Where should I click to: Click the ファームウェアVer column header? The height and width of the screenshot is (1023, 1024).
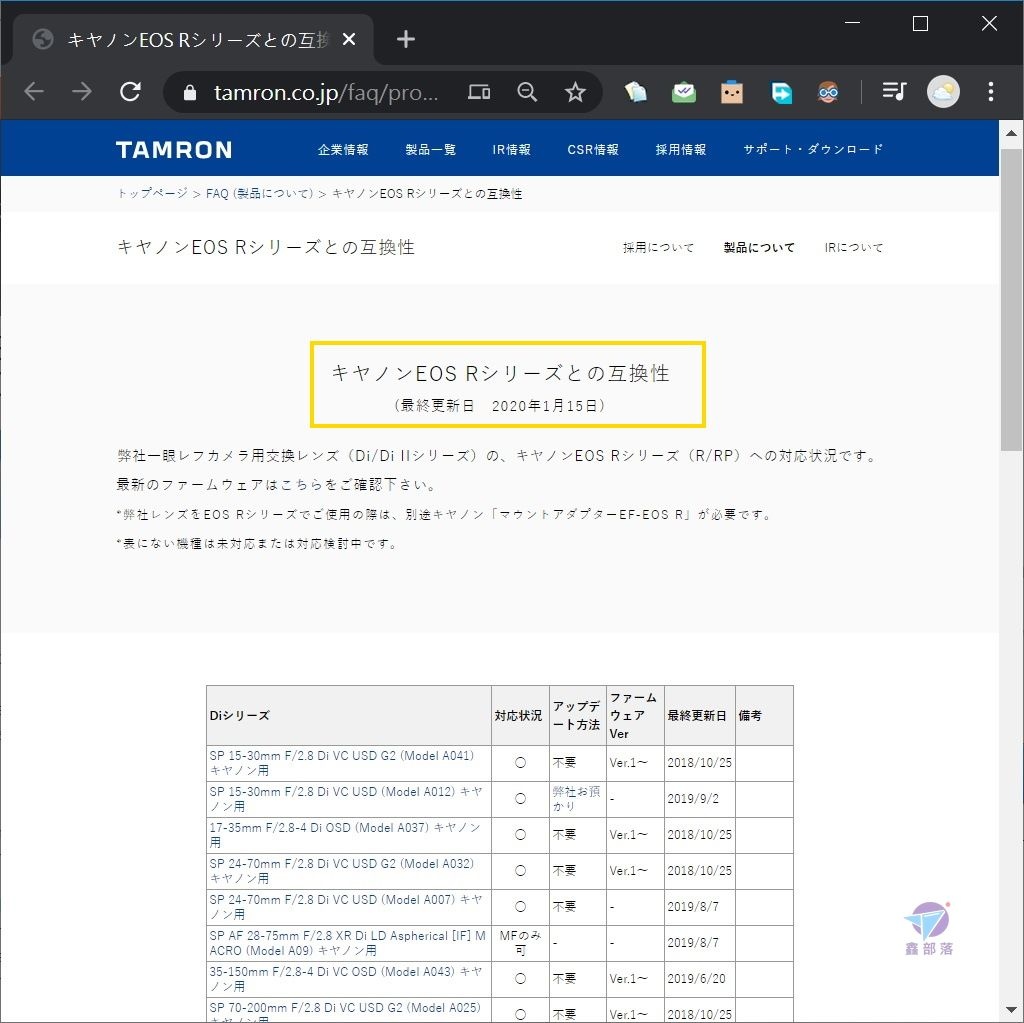coord(635,715)
